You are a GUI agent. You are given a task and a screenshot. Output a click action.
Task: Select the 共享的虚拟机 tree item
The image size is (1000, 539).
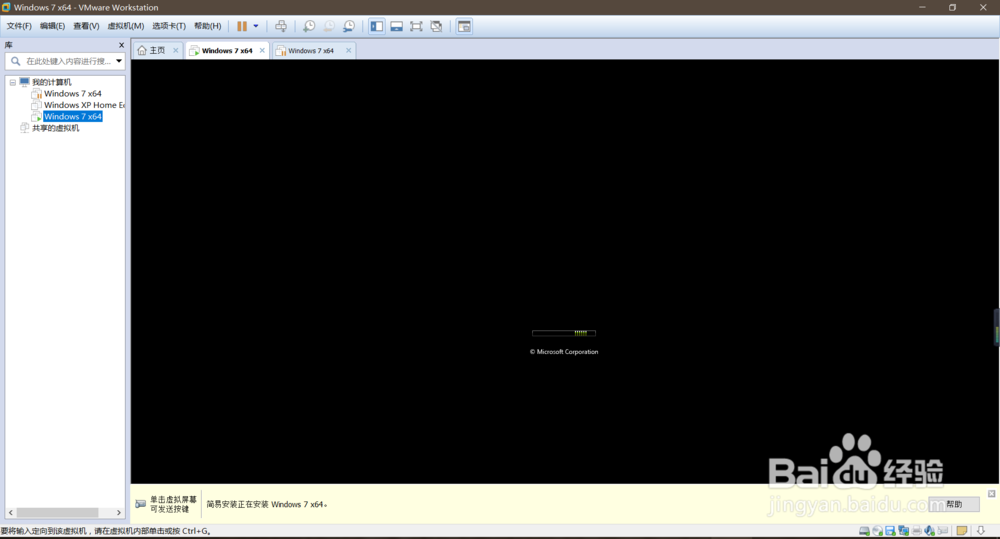pos(55,128)
